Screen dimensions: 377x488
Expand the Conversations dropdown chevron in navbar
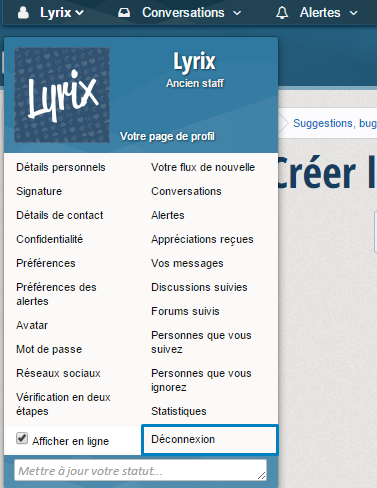(237, 13)
